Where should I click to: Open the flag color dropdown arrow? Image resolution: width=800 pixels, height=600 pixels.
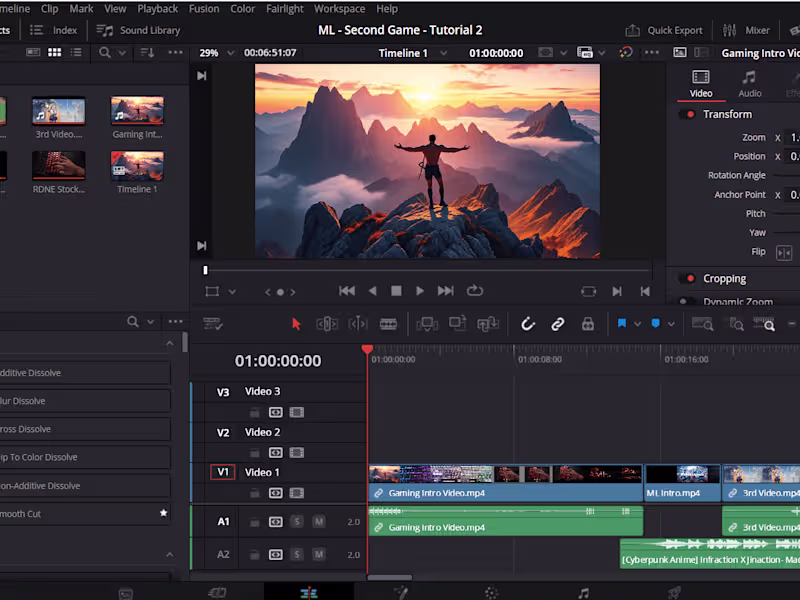click(x=638, y=324)
